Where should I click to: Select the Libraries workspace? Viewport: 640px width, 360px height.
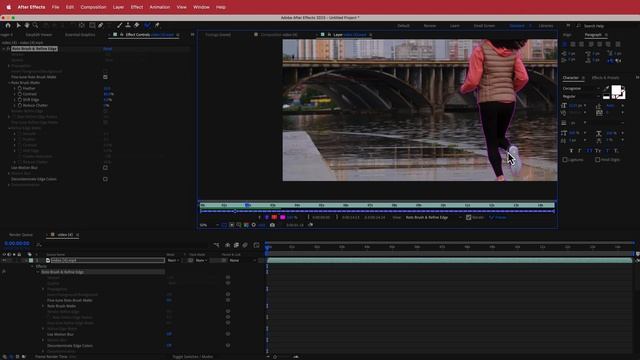[x=546, y=26]
